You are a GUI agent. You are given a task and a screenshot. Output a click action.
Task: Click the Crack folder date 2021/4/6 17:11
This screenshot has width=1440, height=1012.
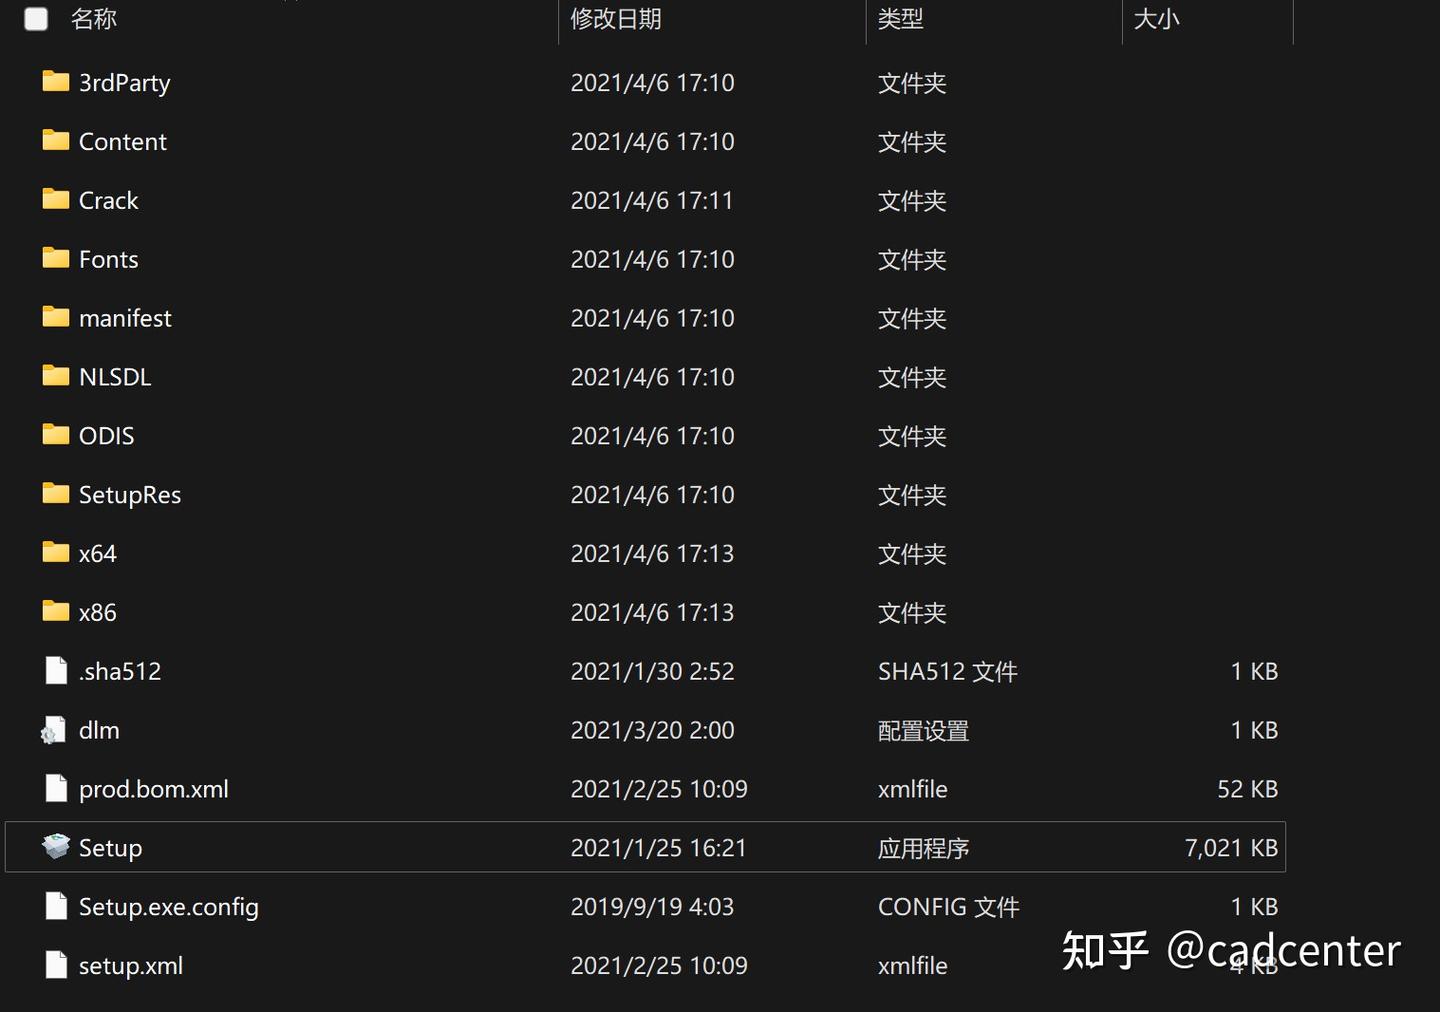click(x=652, y=201)
